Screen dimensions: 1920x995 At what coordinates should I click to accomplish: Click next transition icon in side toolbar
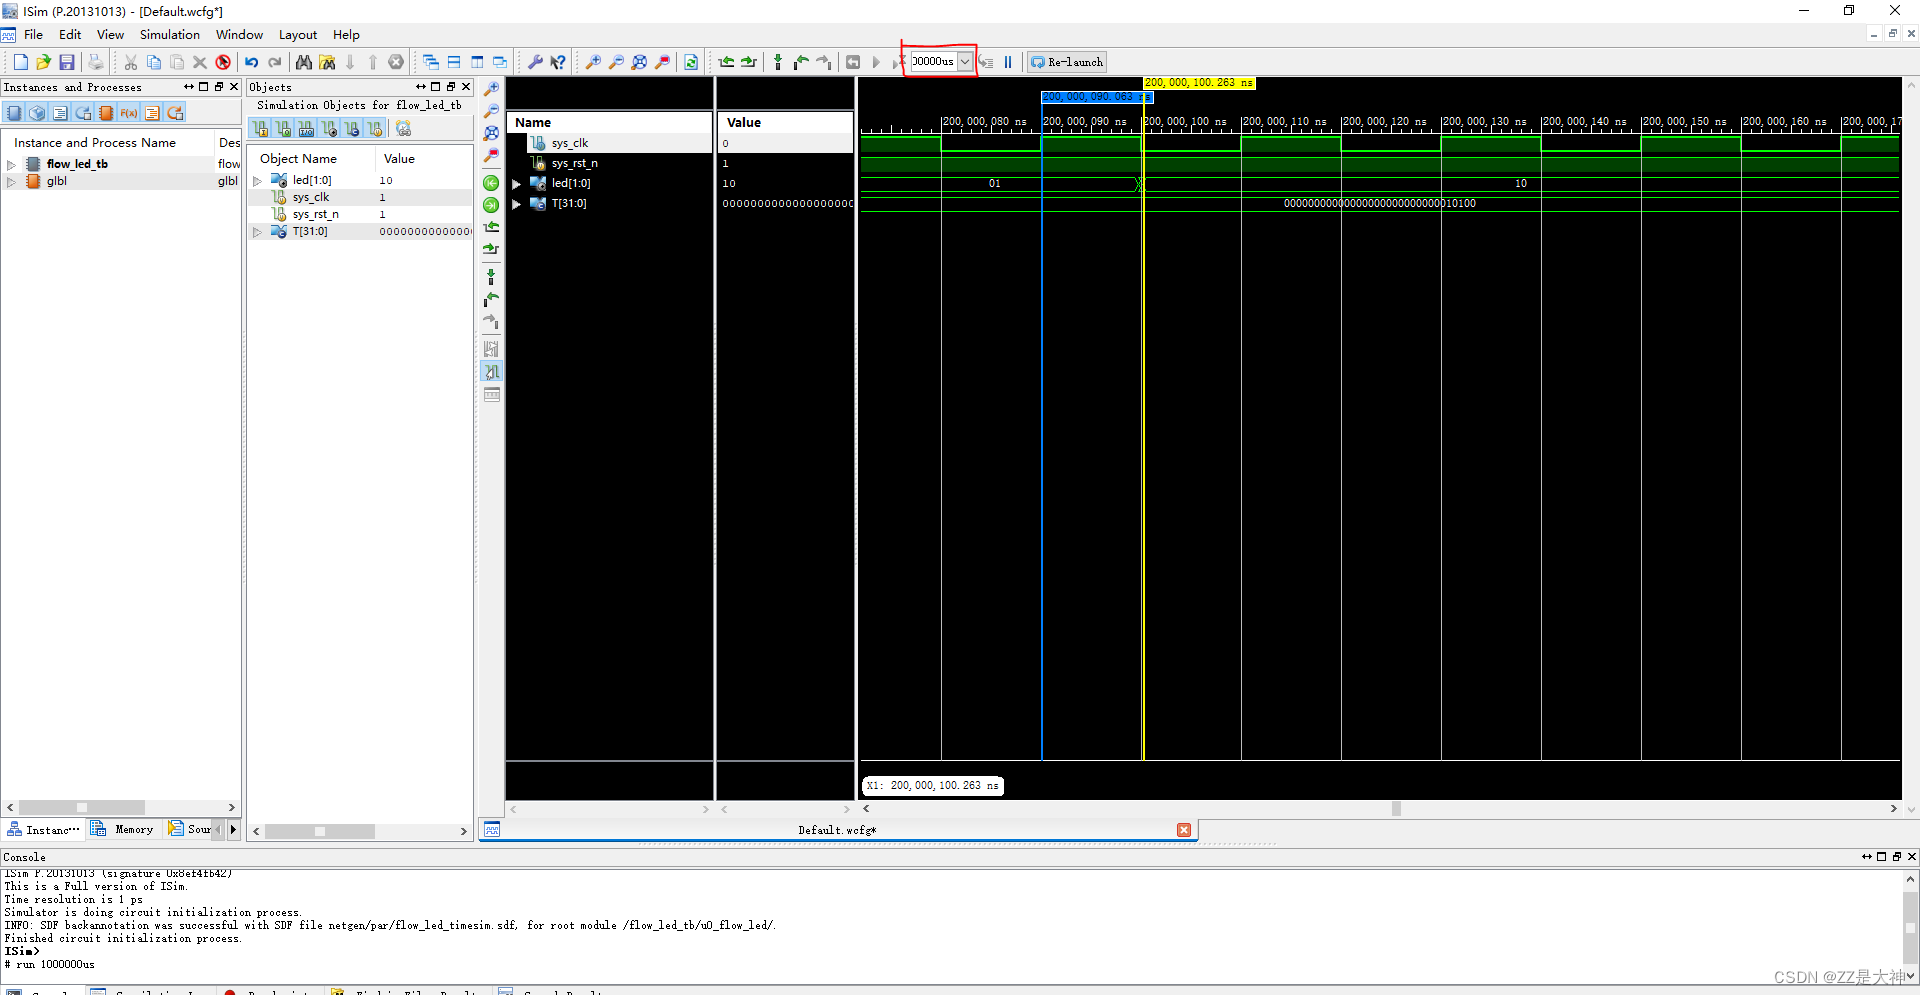coord(491,249)
